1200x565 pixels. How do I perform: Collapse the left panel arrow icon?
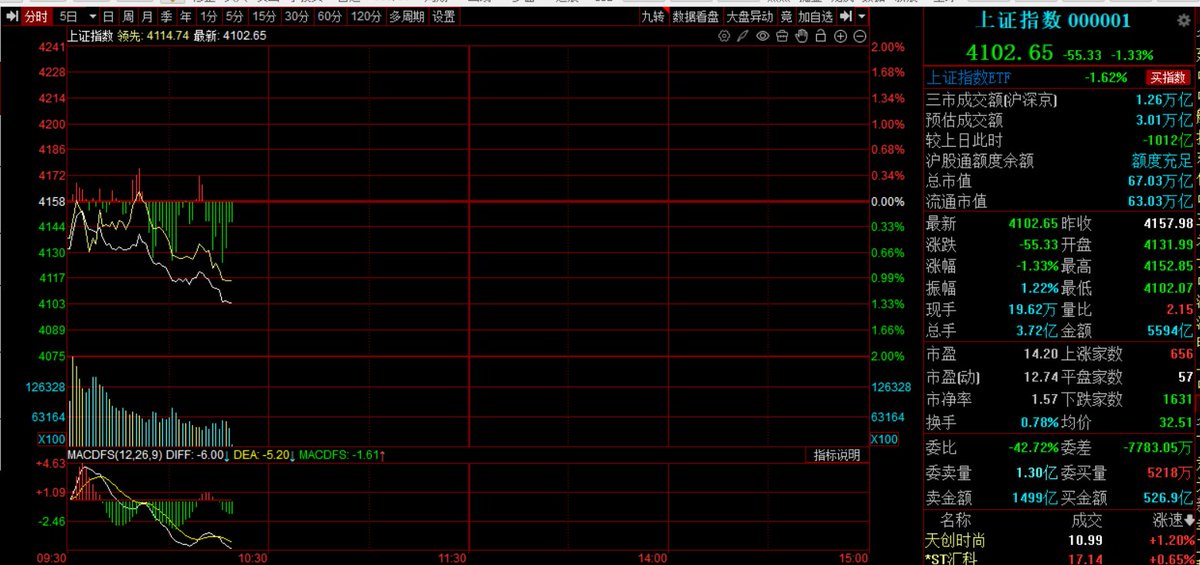[x=12, y=16]
